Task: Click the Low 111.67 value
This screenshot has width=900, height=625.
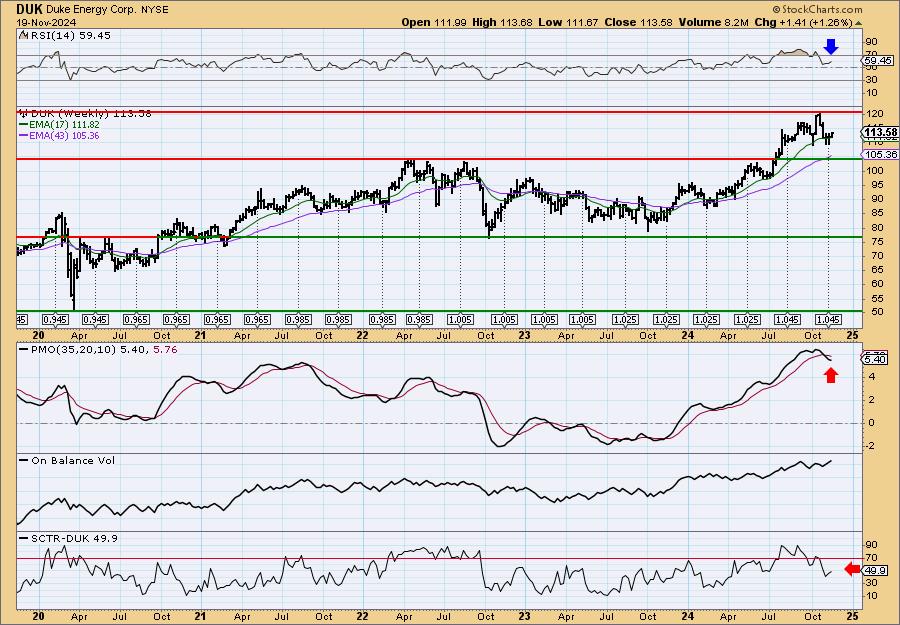Action: tap(568, 22)
